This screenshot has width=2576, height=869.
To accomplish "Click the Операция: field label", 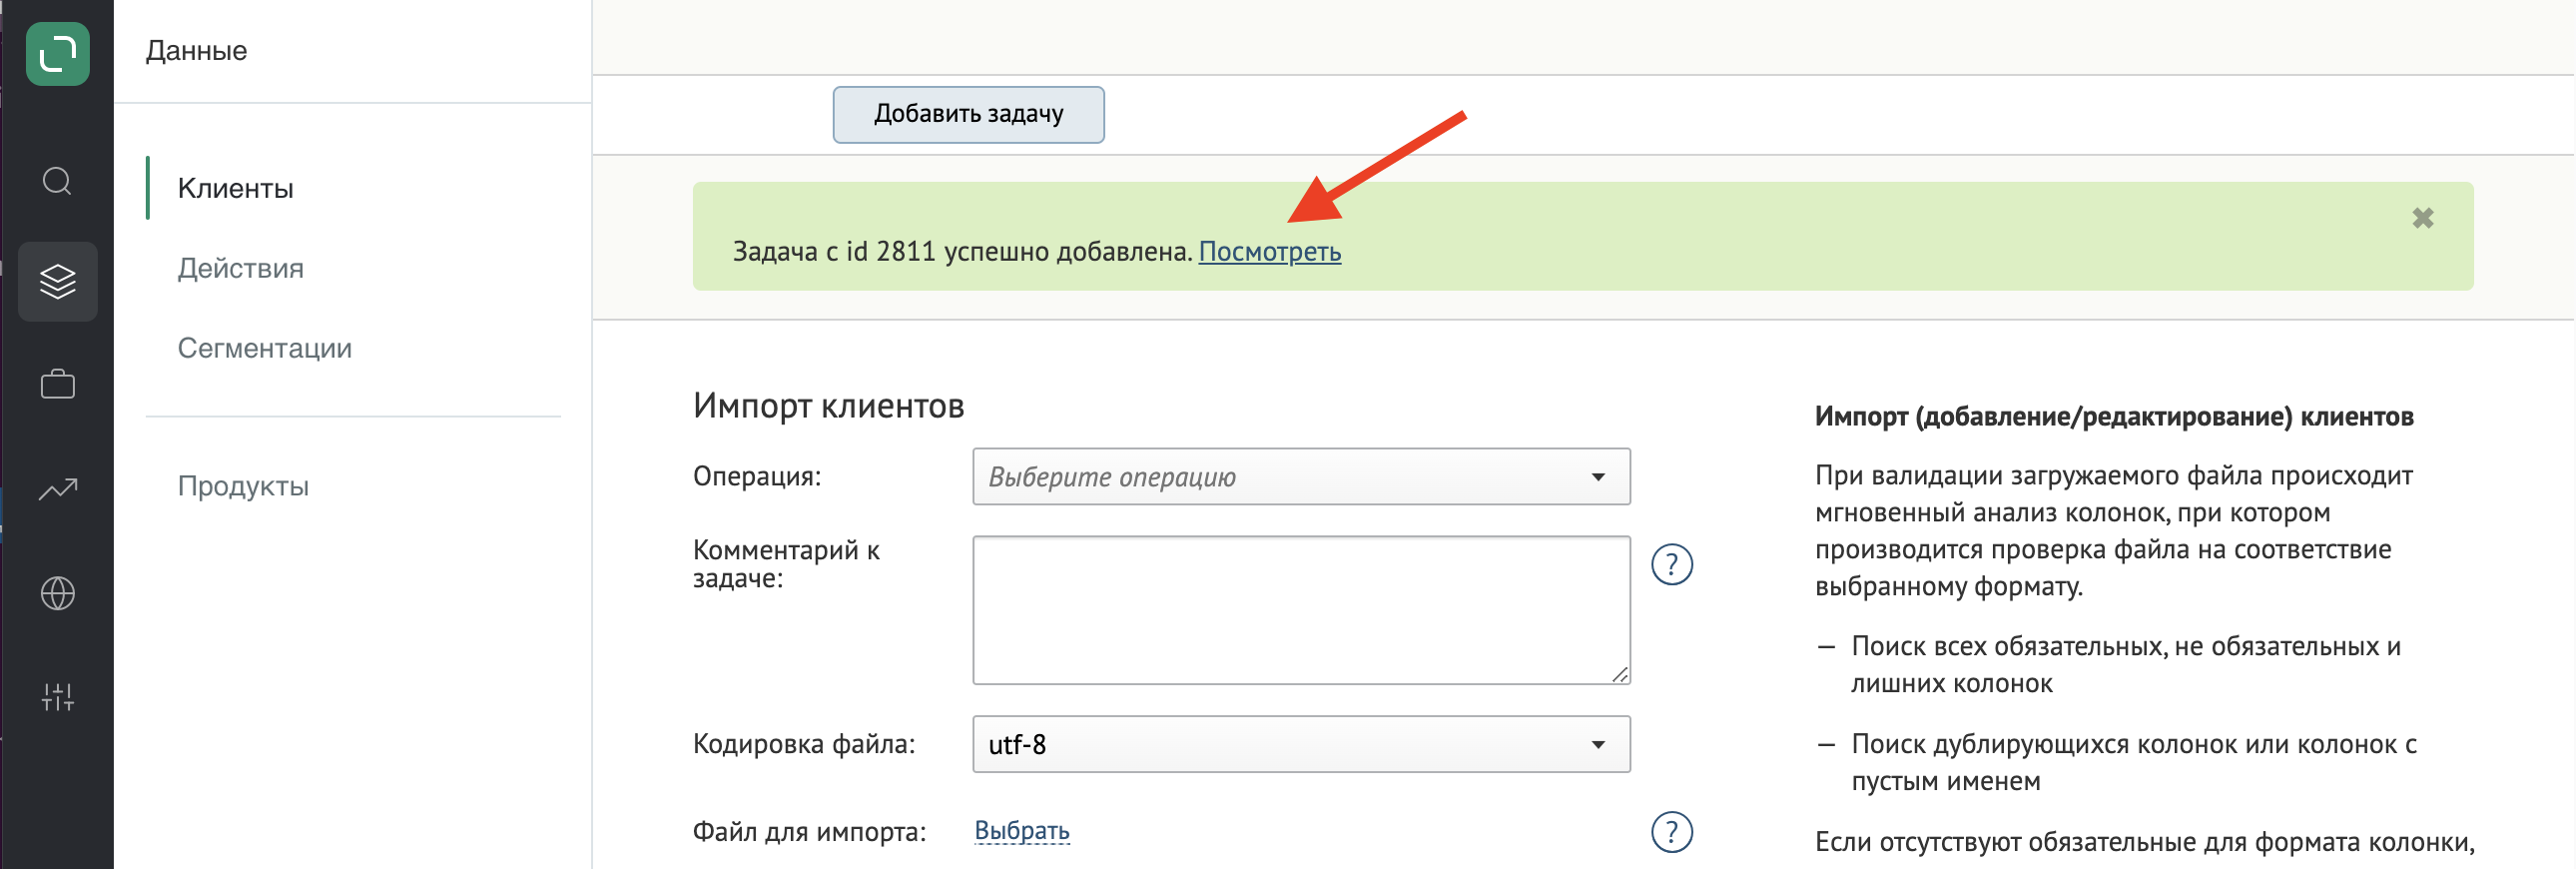I will pos(756,476).
